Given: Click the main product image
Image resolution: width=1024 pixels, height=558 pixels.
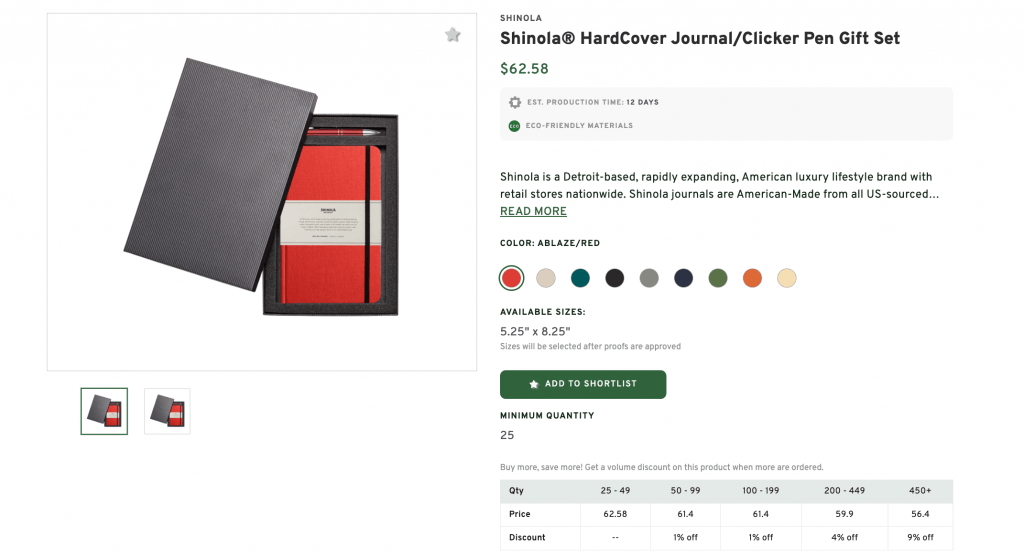Looking at the screenshot, I should pos(262,192).
